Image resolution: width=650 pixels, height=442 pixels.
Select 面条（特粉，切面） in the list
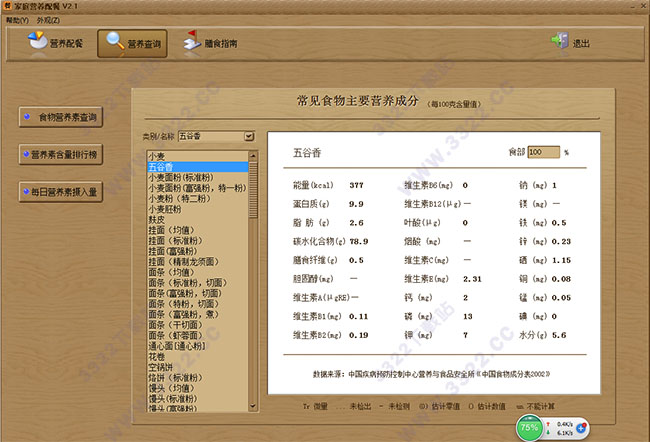tap(197, 304)
